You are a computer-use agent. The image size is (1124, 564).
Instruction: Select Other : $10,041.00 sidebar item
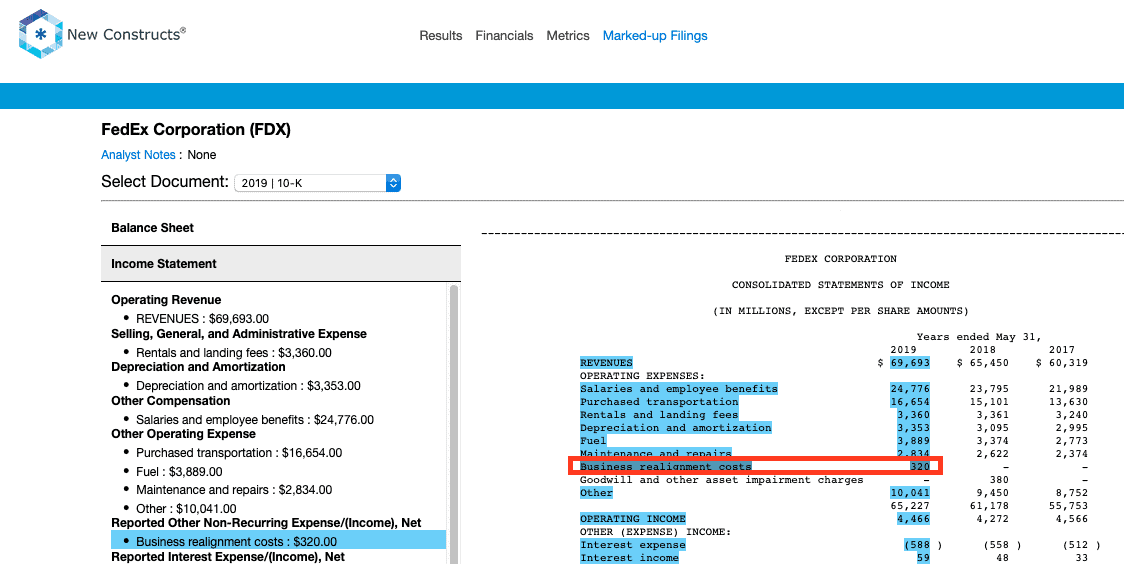tap(186, 509)
